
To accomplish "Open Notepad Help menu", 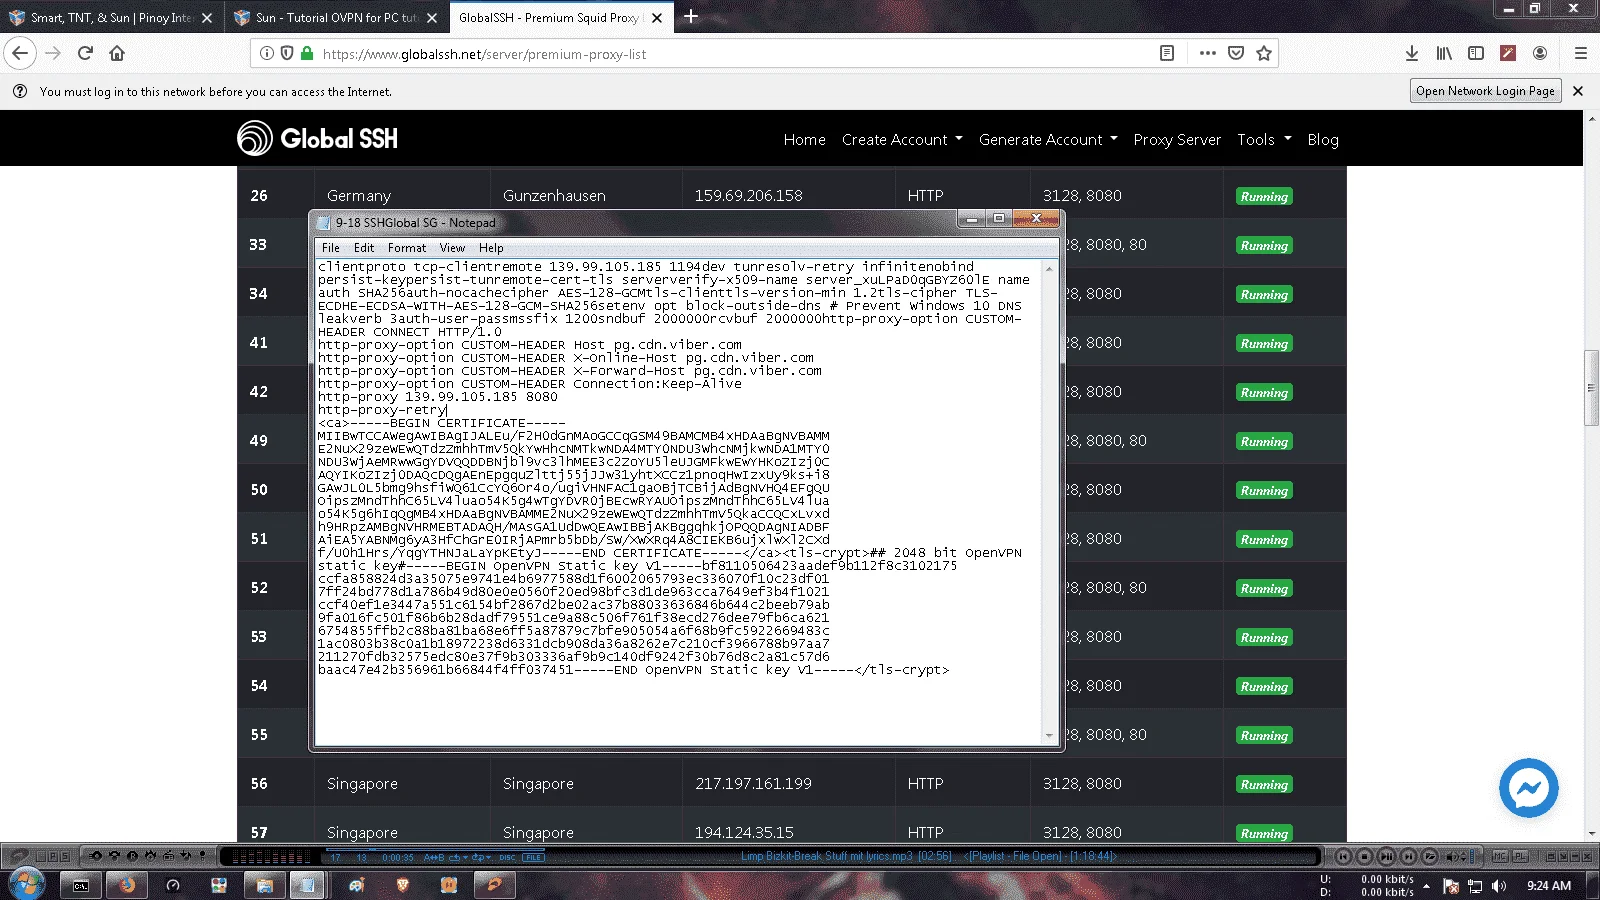I will pyautogui.click(x=491, y=248).
